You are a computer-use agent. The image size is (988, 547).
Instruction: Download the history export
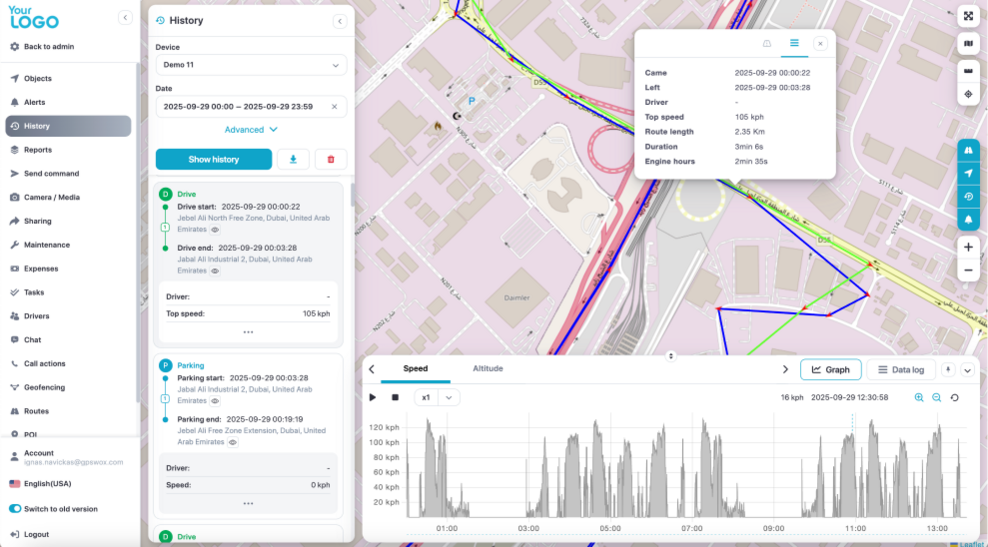(293, 159)
